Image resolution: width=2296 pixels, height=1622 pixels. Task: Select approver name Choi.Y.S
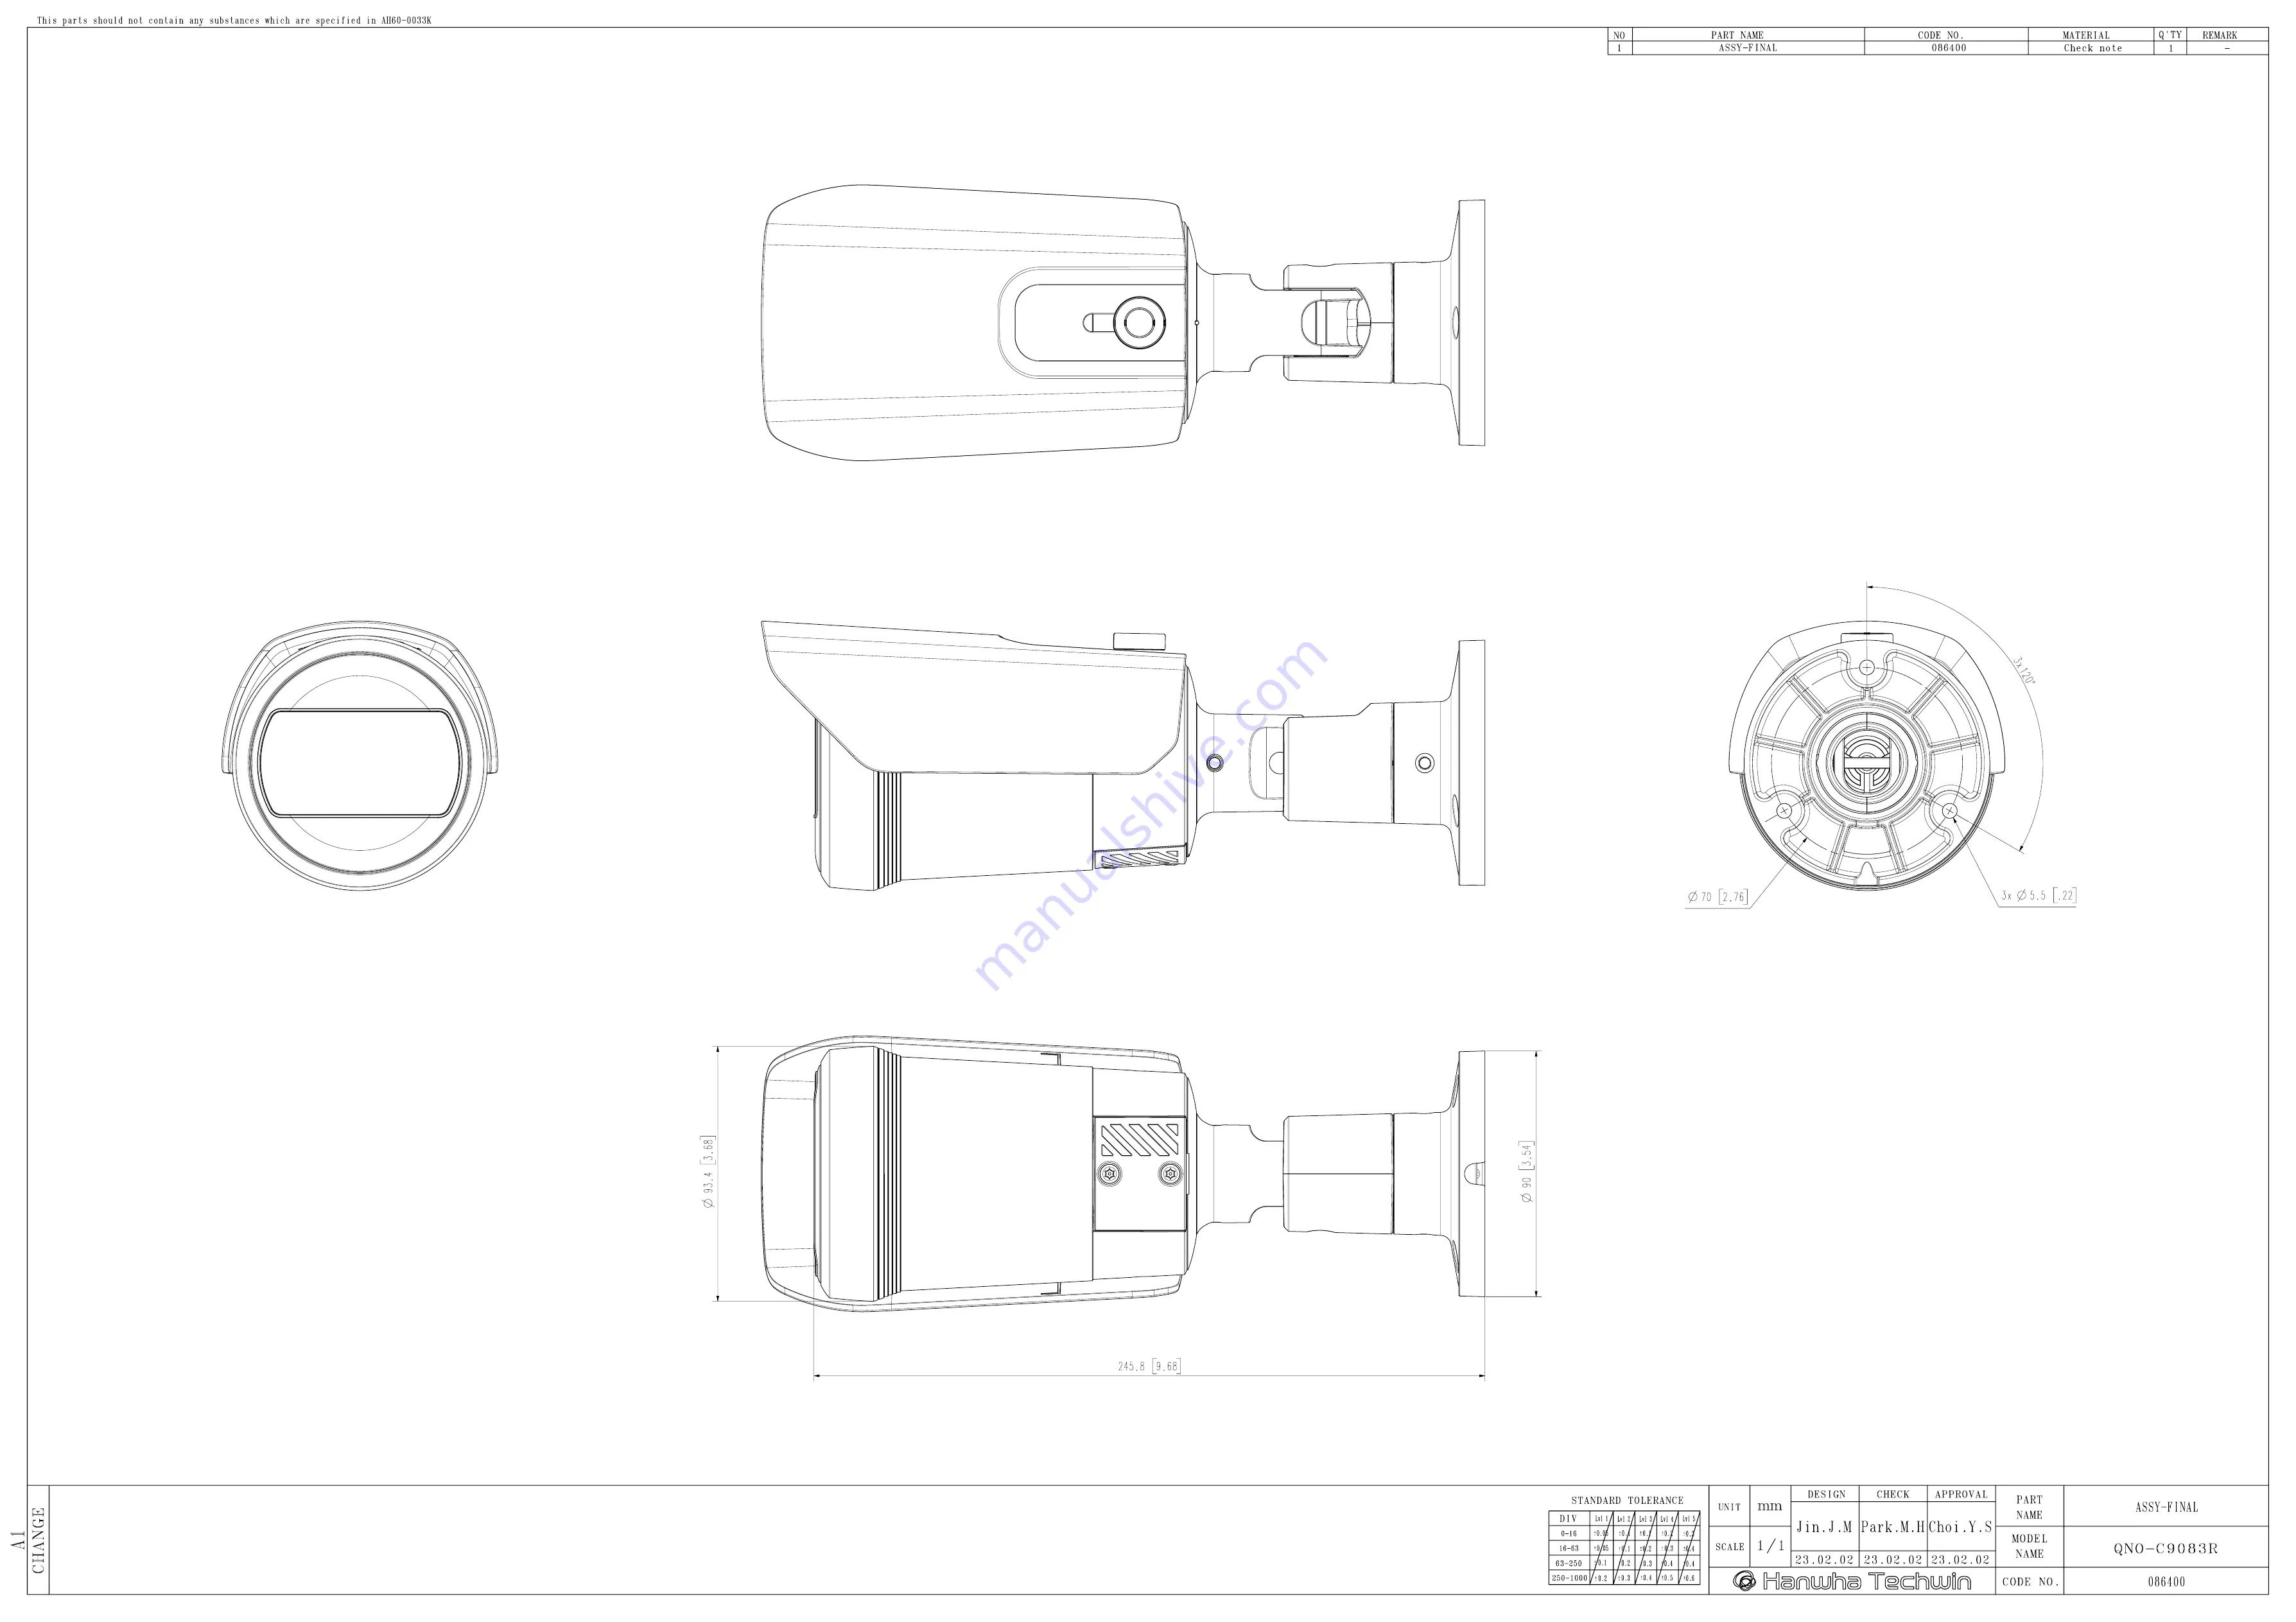click(1961, 1527)
